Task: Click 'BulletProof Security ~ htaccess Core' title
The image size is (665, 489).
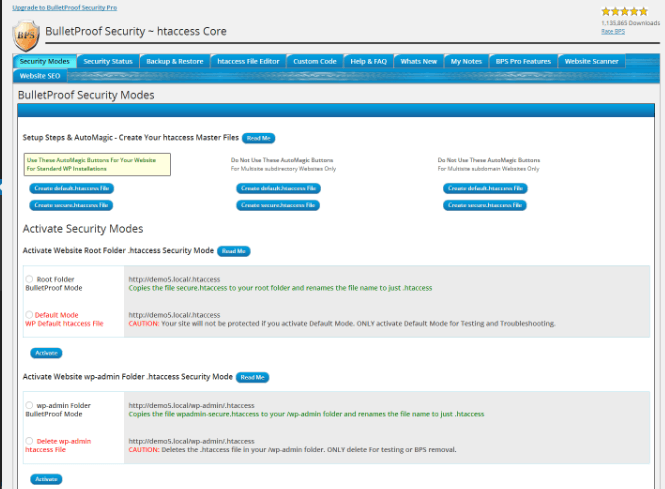Action: pyautogui.click(x=136, y=31)
